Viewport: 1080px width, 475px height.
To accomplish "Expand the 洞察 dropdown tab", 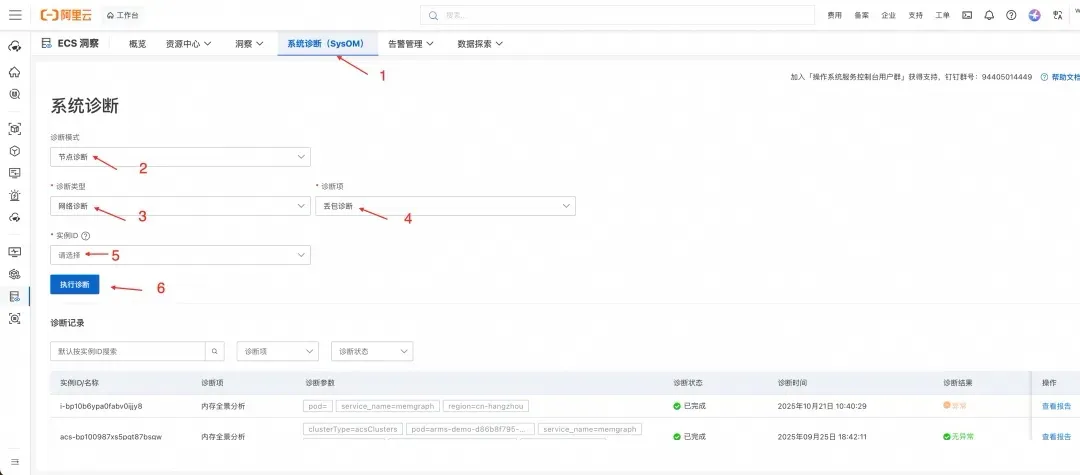I will pos(249,43).
